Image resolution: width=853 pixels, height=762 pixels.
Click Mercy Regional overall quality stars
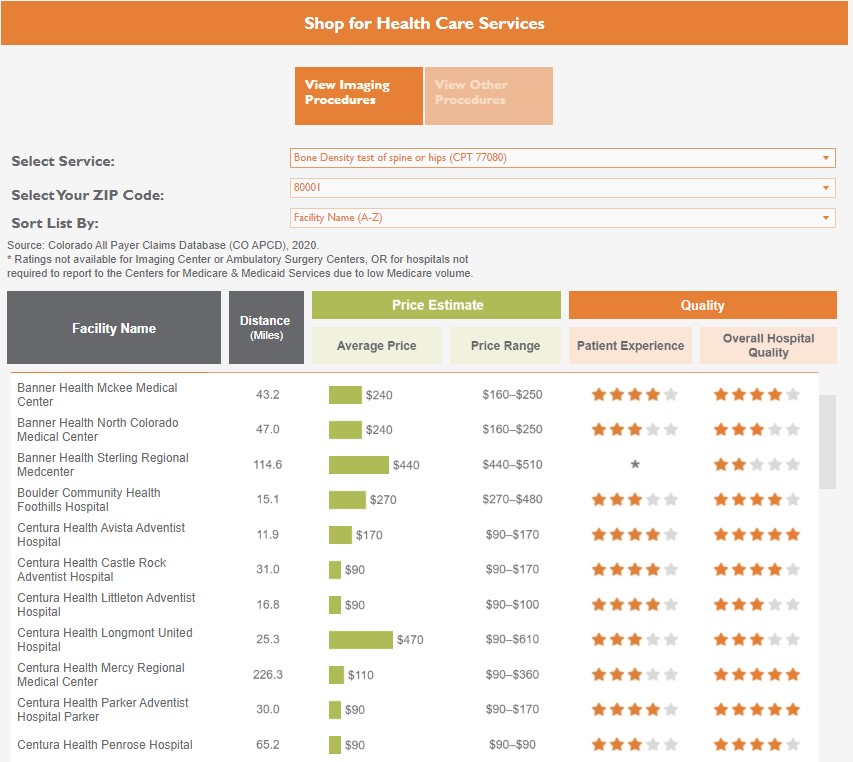pos(757,674)
